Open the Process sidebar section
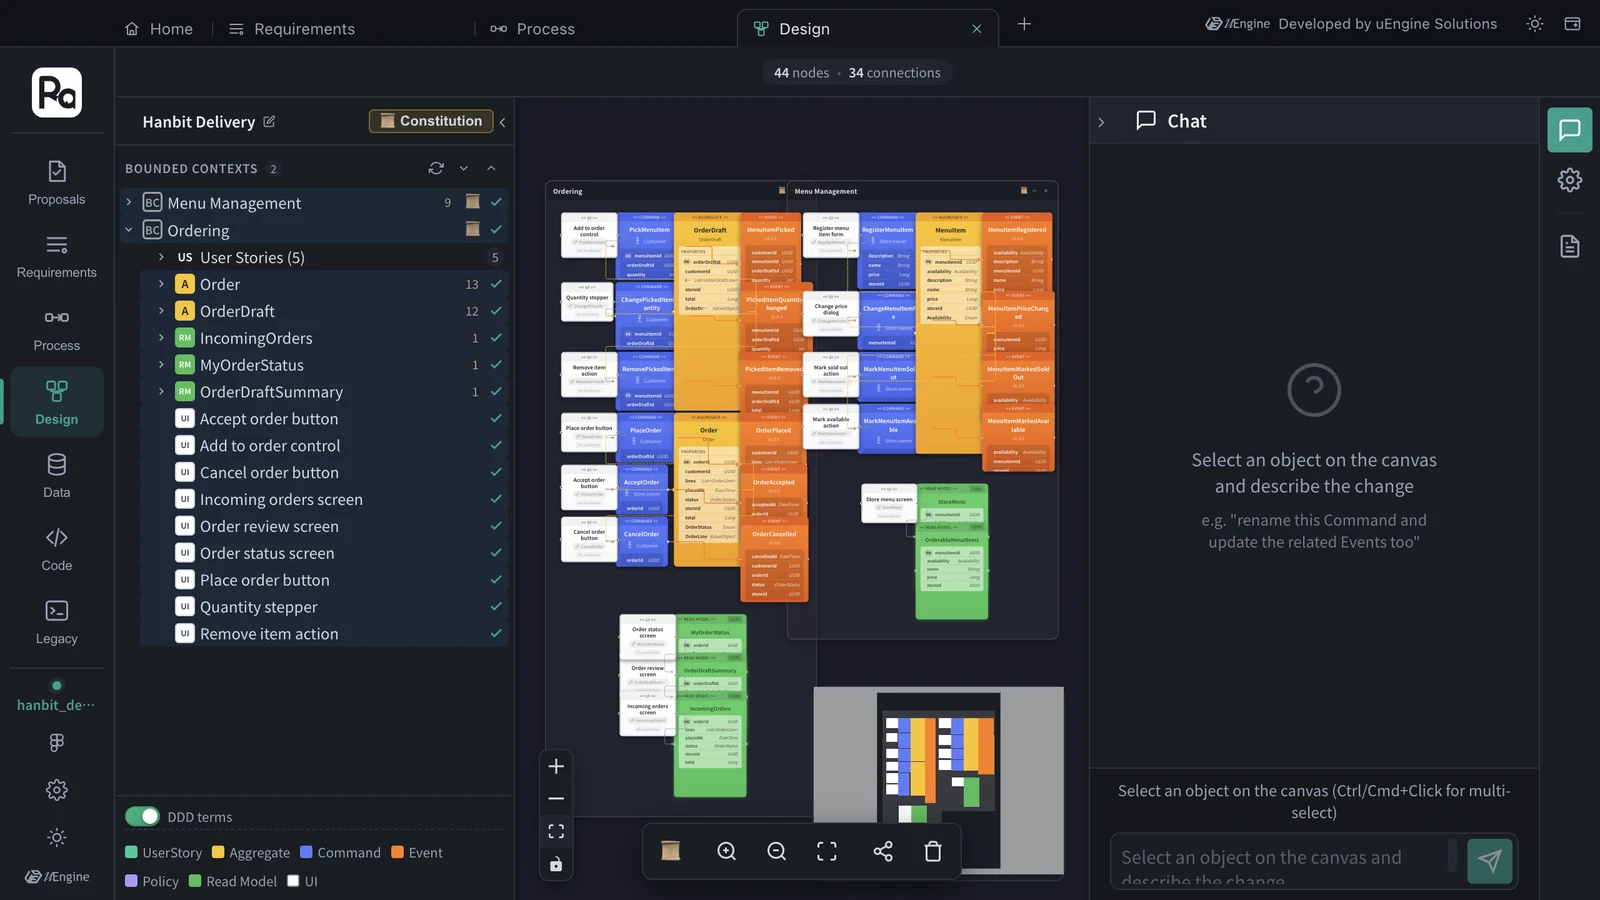This screenshot has height=900, width=1600. click(x=57, y=329)
